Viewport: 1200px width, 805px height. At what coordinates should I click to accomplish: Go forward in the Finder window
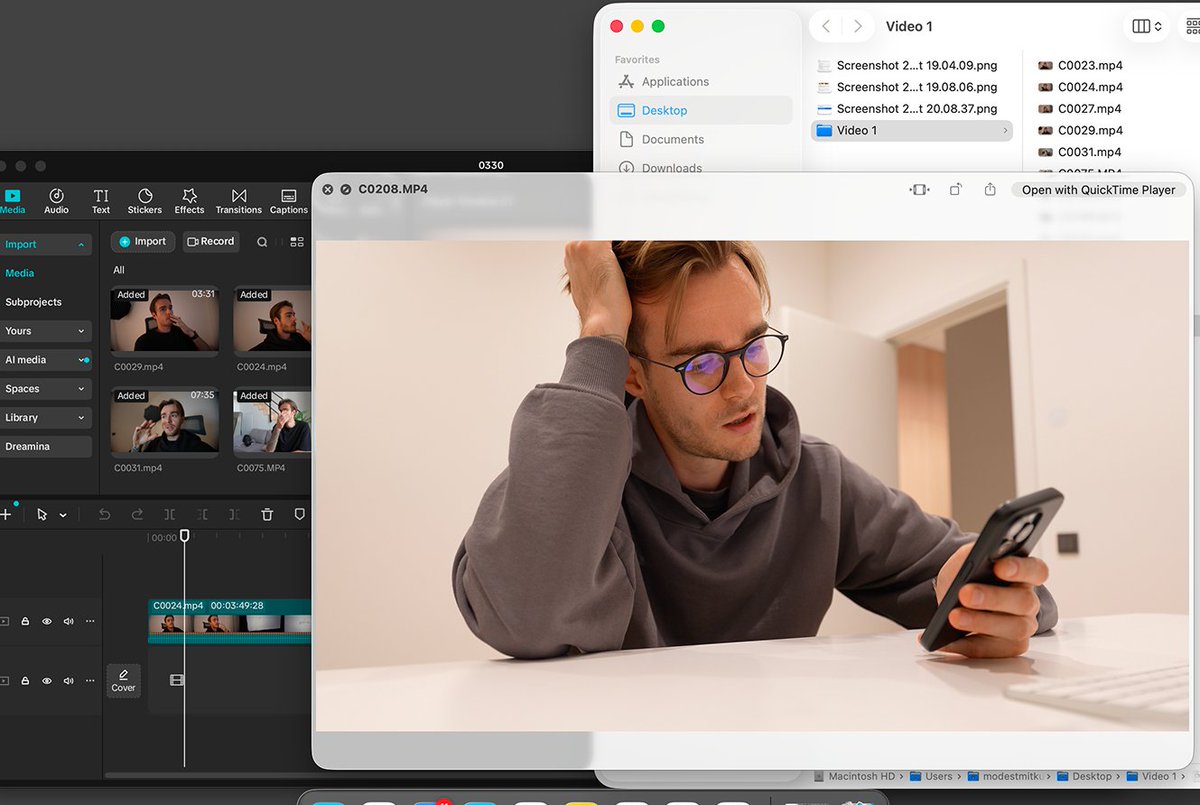pyautogui.click(x=858, y=27)
